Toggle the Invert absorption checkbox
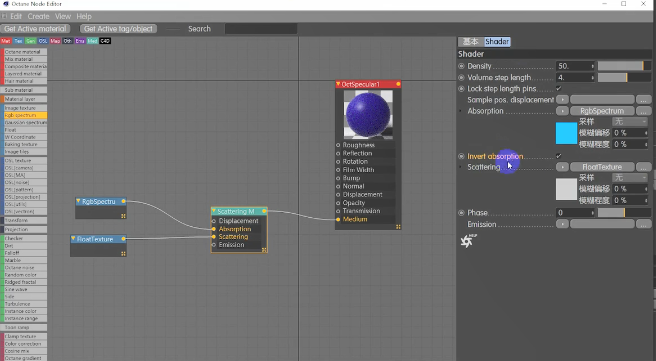The width and height of the screenshot is (656, 361). point(559,156)
